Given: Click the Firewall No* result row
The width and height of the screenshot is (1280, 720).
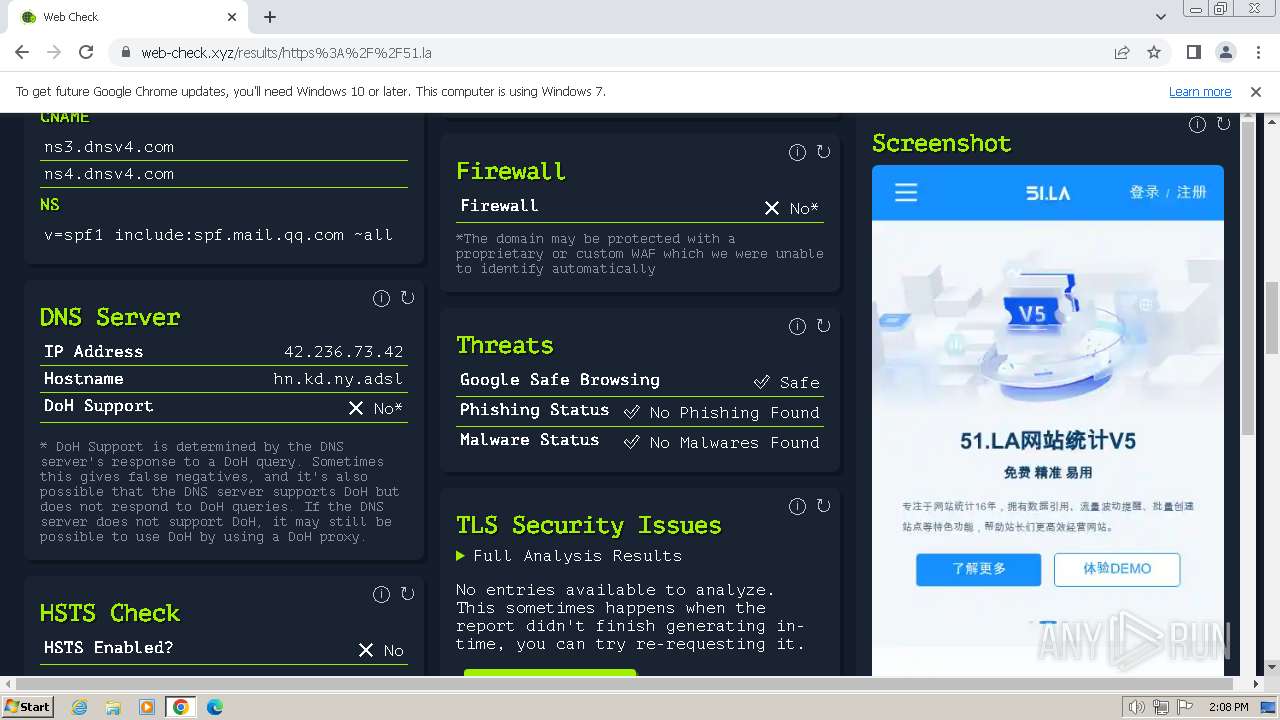Looking at the screenshot, I should (640, 207).
